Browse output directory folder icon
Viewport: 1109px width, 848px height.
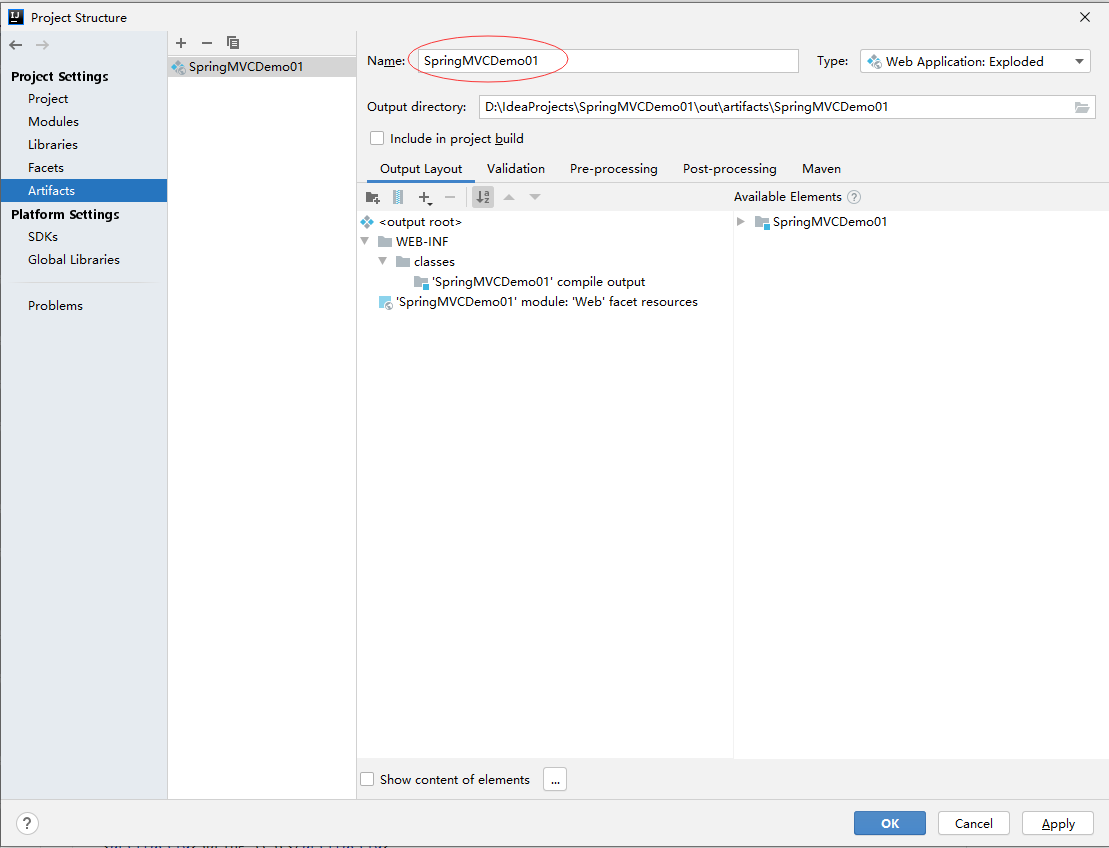pyautogui.click(x=1082, y=108)
